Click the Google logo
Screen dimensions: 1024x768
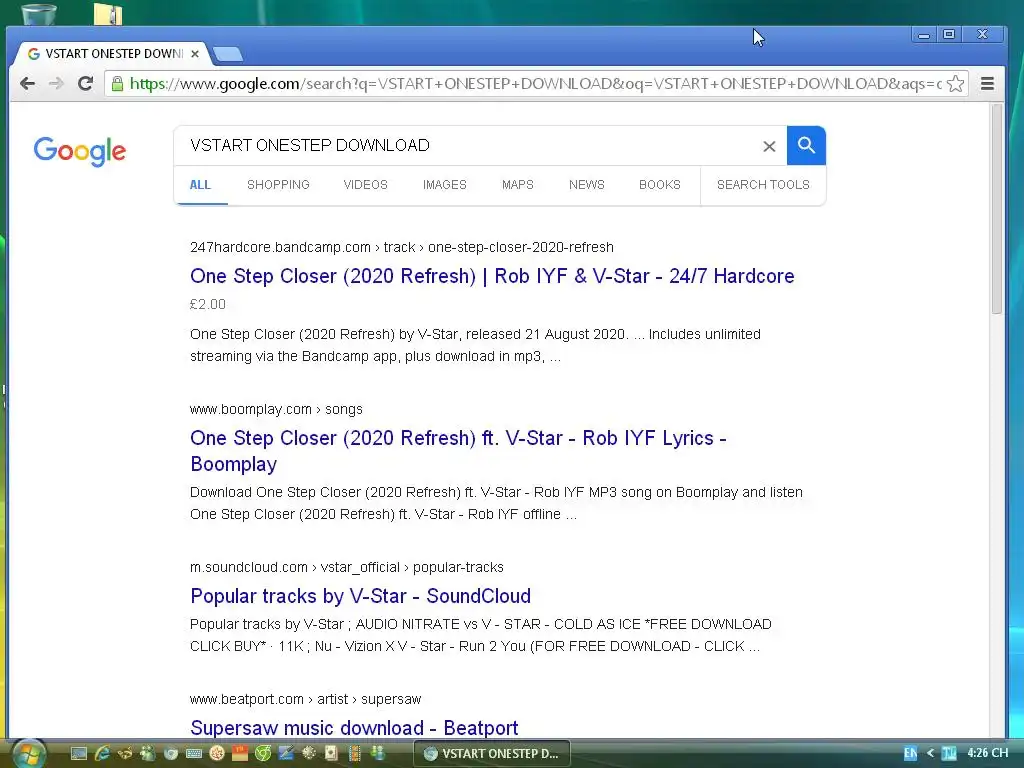click(80, 152)
